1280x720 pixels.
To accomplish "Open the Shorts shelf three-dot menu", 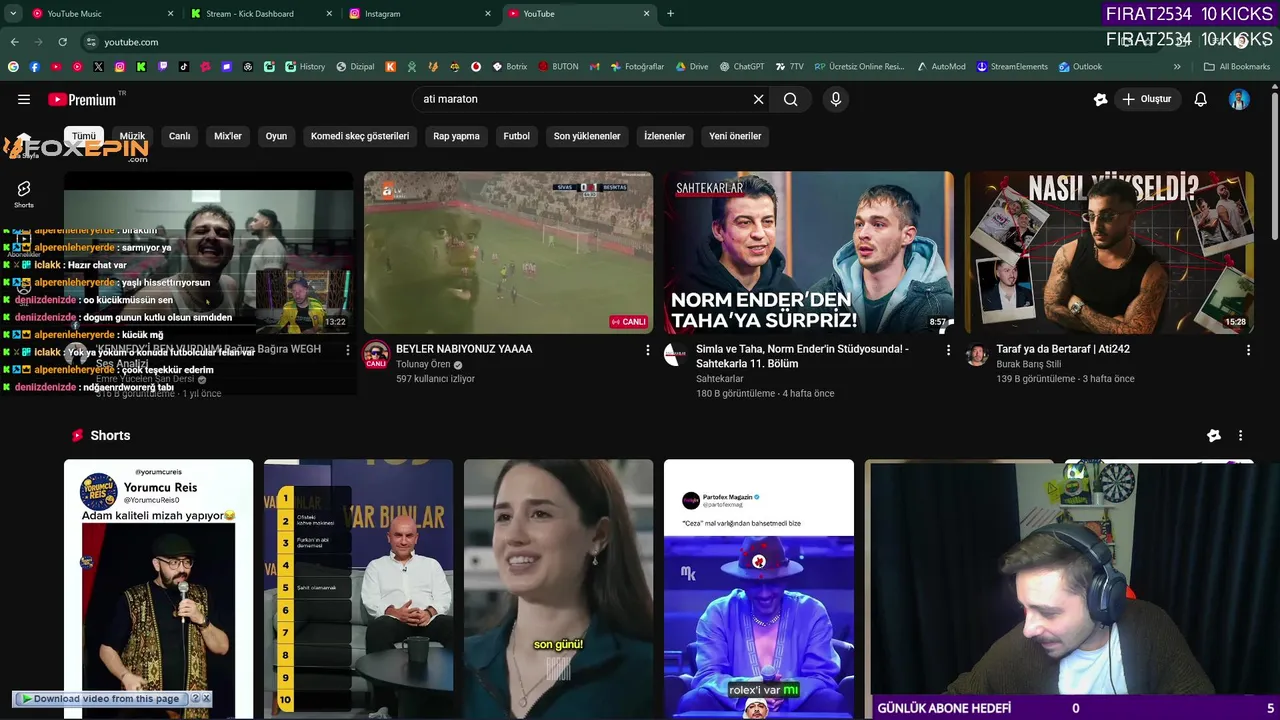I will (x=1240, y=436).
